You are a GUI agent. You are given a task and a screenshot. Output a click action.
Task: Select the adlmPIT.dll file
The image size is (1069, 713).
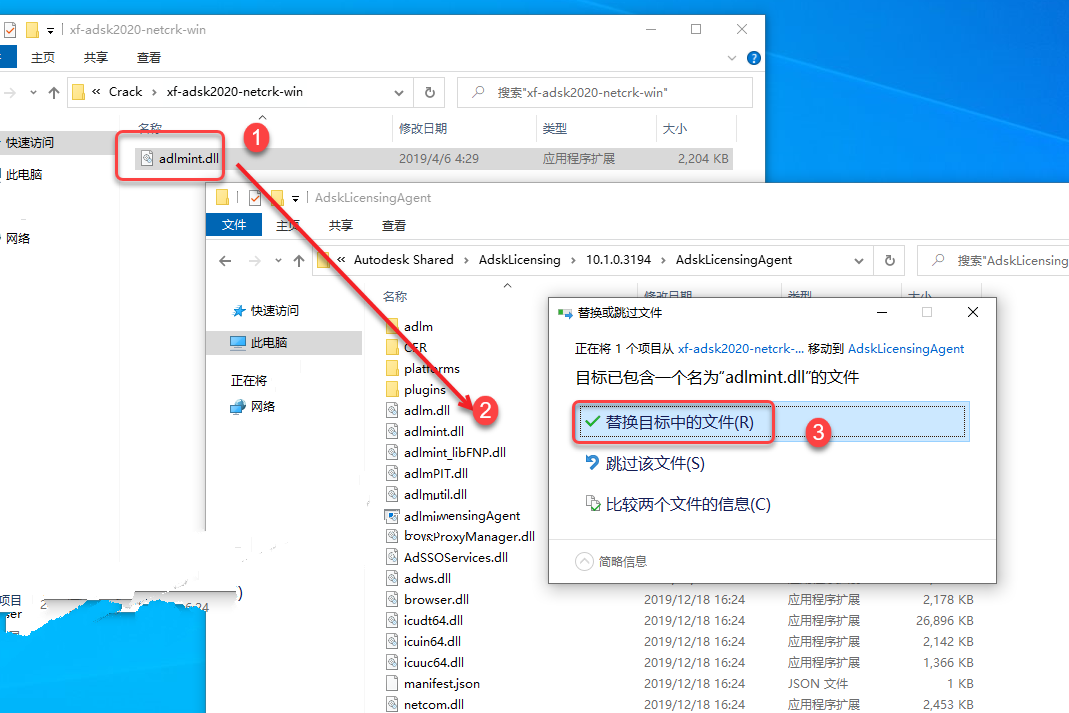436,474
